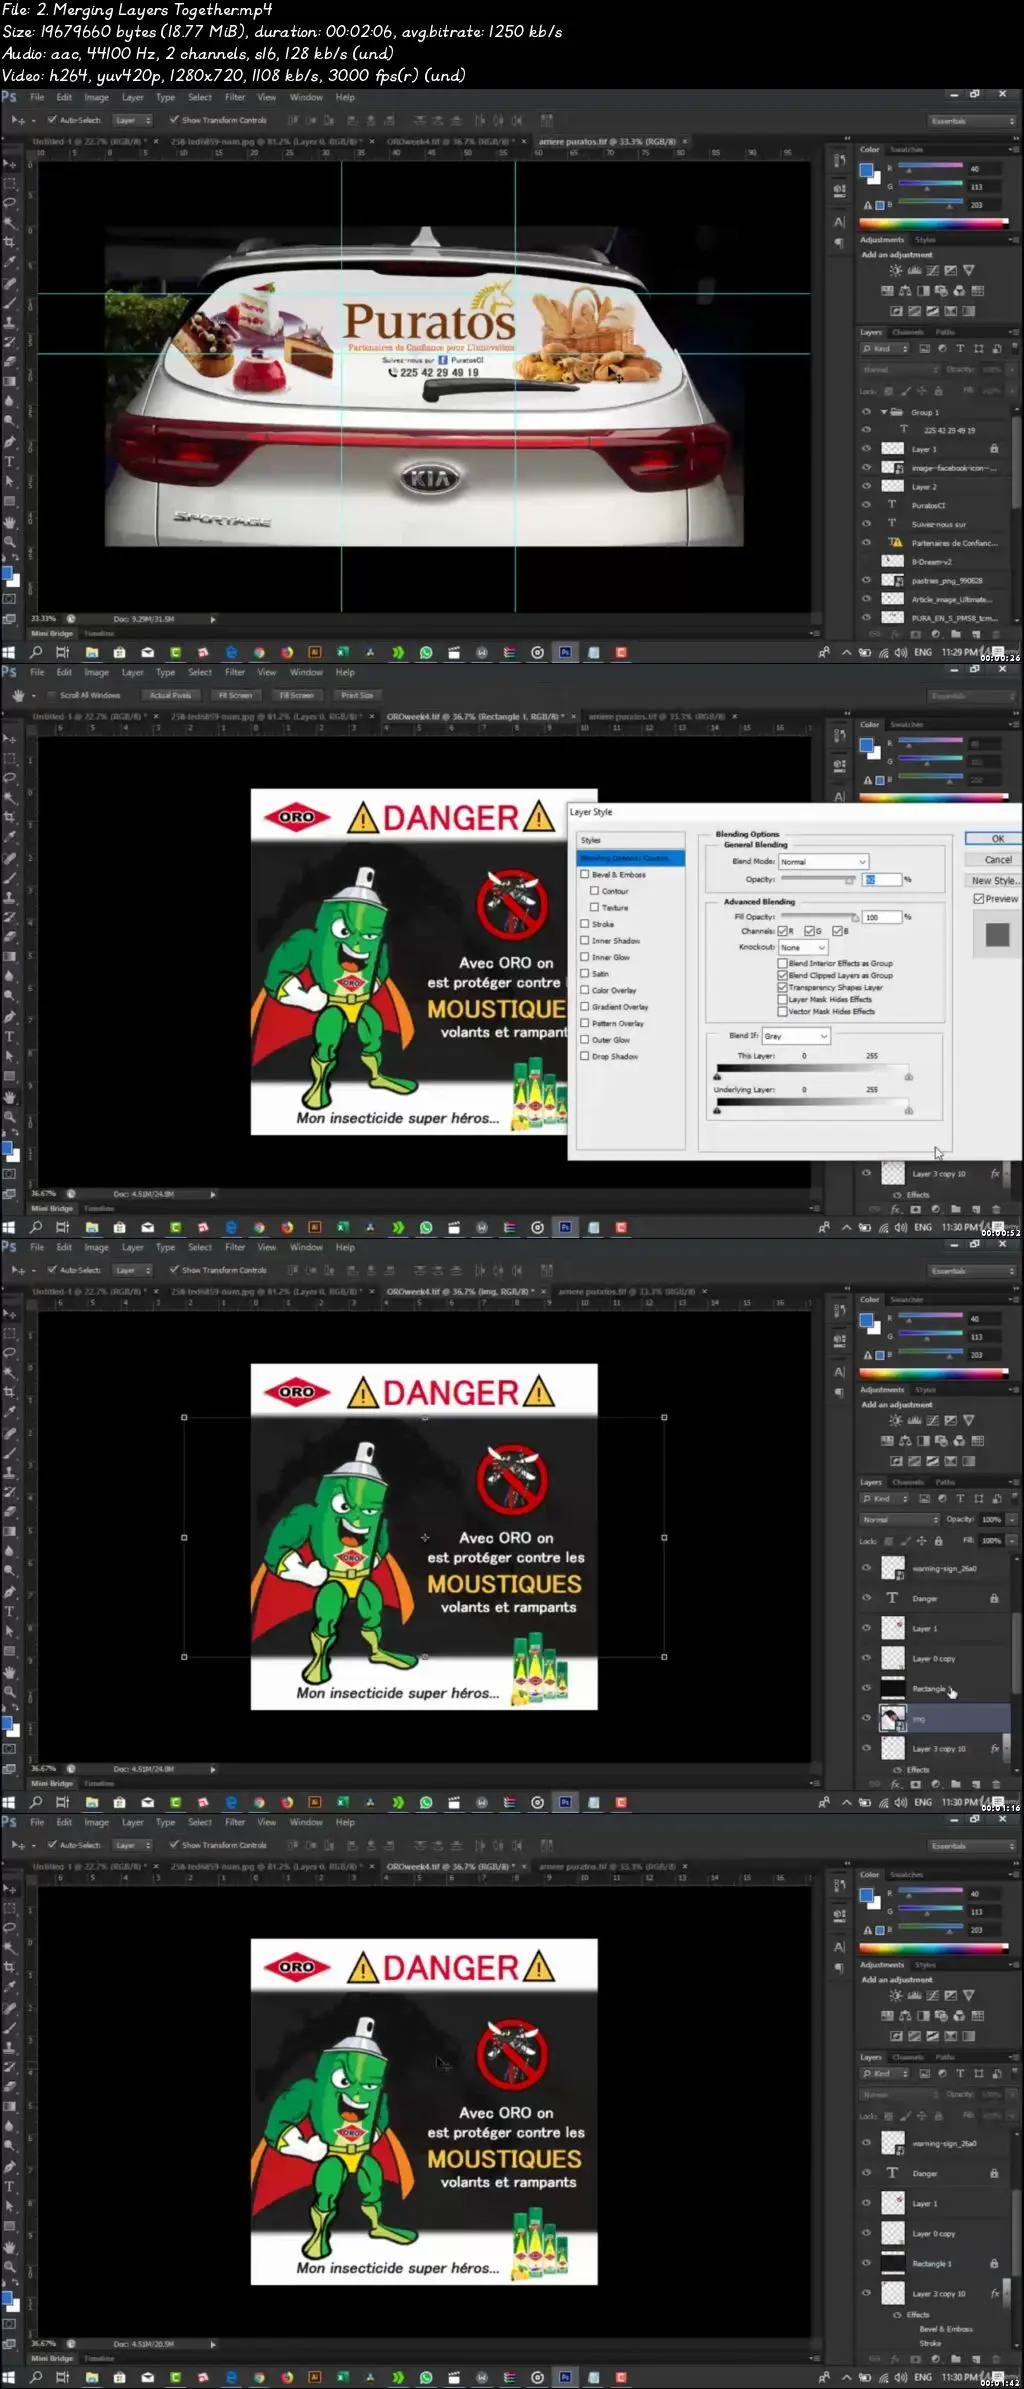The height and width of the screenshot is (2389, 1024).
Task: Select Move tool in the img-layer frame
Action: pos(10,1315)
